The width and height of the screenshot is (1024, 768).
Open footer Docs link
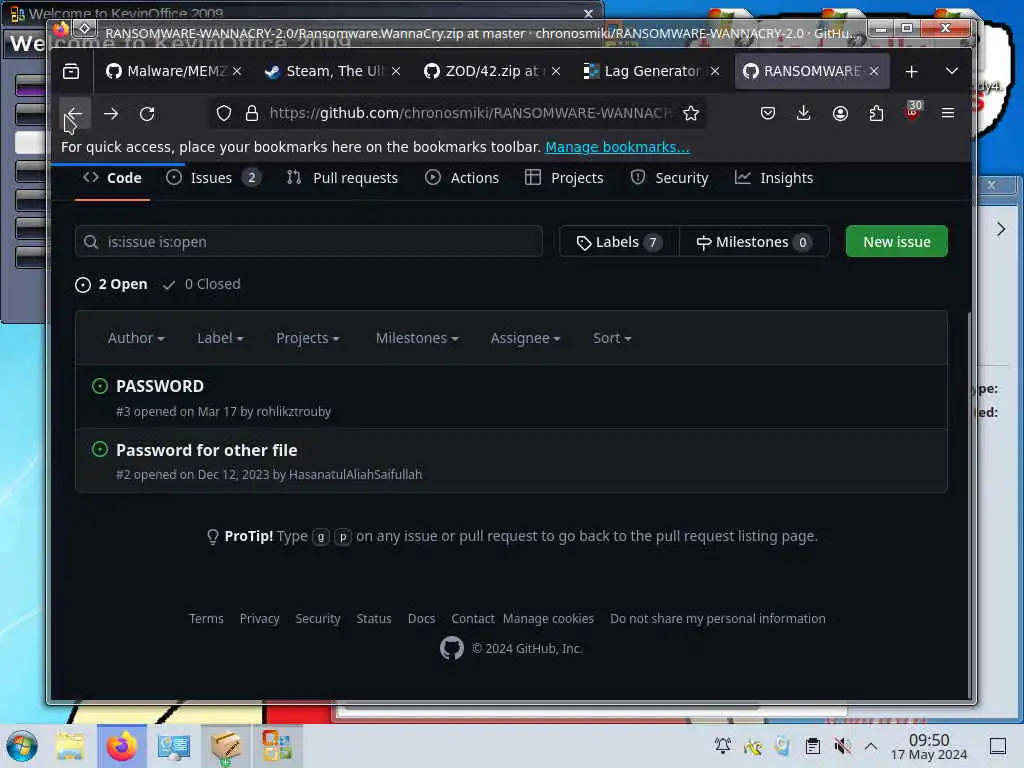pyautogui.click(x=421, y=618)
